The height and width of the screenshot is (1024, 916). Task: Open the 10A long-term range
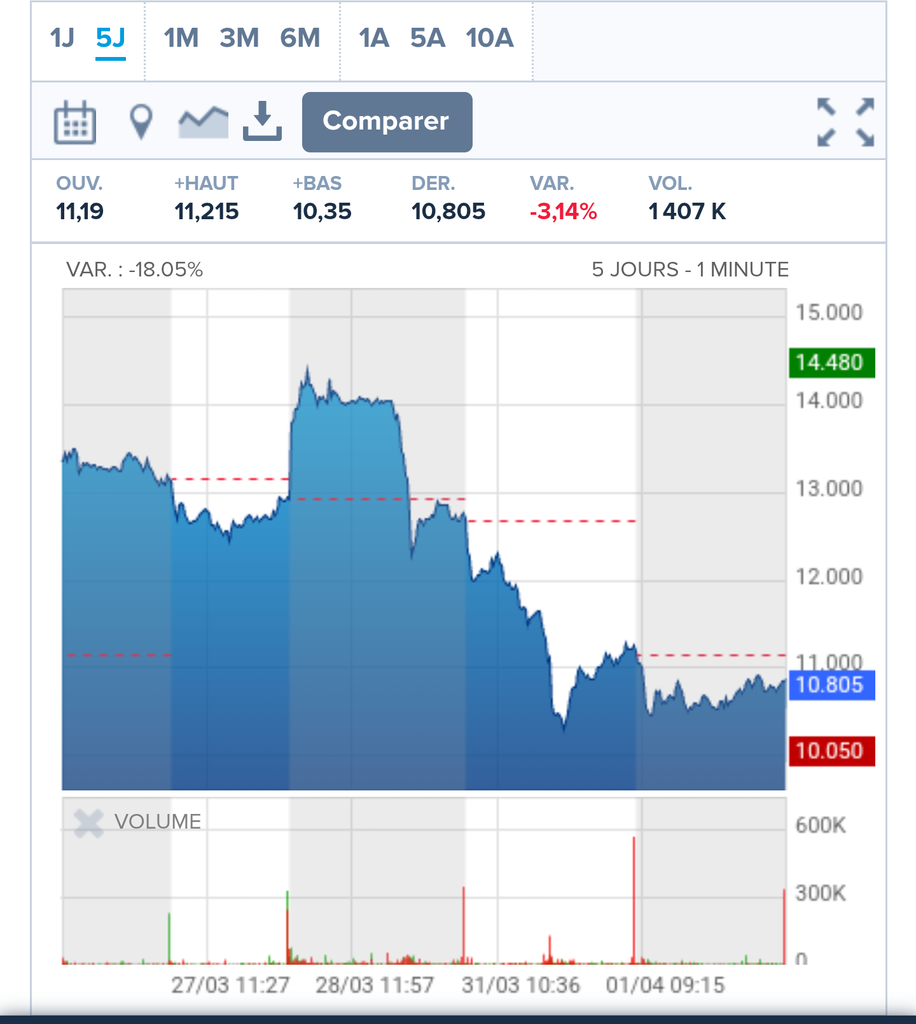click(x=489, y=38)
